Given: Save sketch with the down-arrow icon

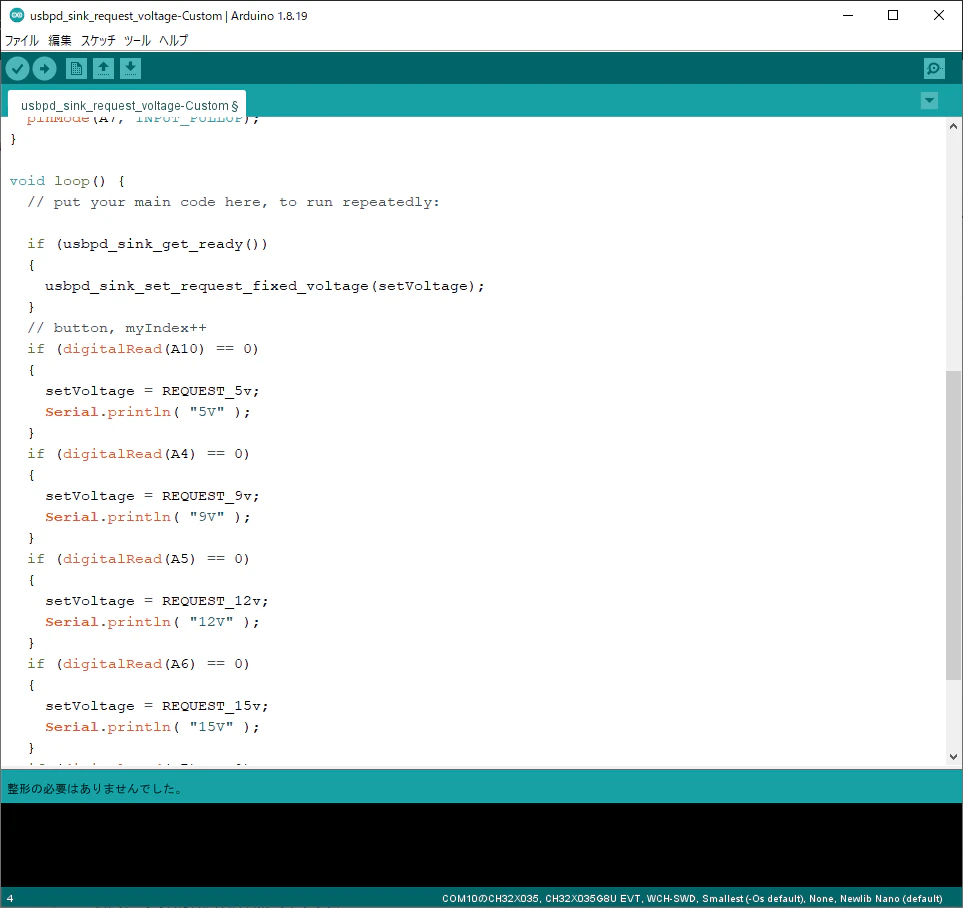Looking at the screenshot, I should coord(130,69).
